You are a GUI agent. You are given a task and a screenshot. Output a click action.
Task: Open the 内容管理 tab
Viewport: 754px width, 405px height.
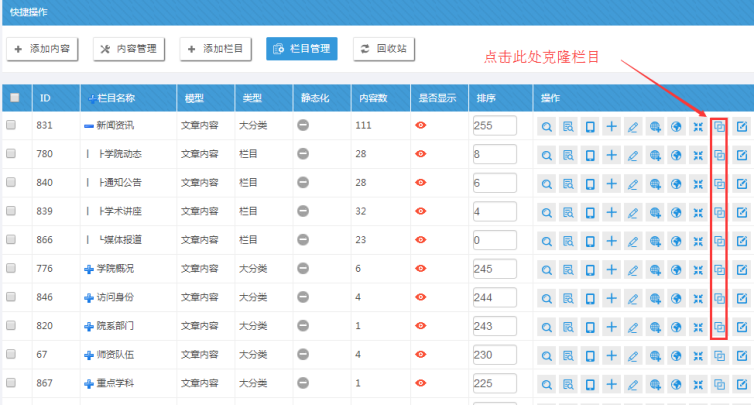click(x=131, y=48)
